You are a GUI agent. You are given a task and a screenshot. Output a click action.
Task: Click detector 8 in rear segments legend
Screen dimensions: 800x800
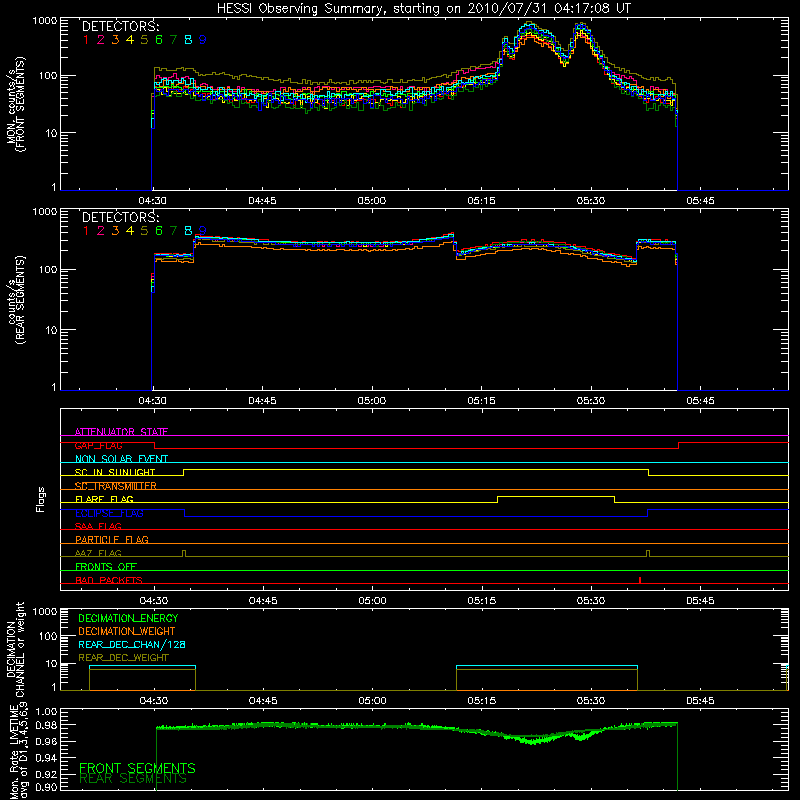coord(188,231)
